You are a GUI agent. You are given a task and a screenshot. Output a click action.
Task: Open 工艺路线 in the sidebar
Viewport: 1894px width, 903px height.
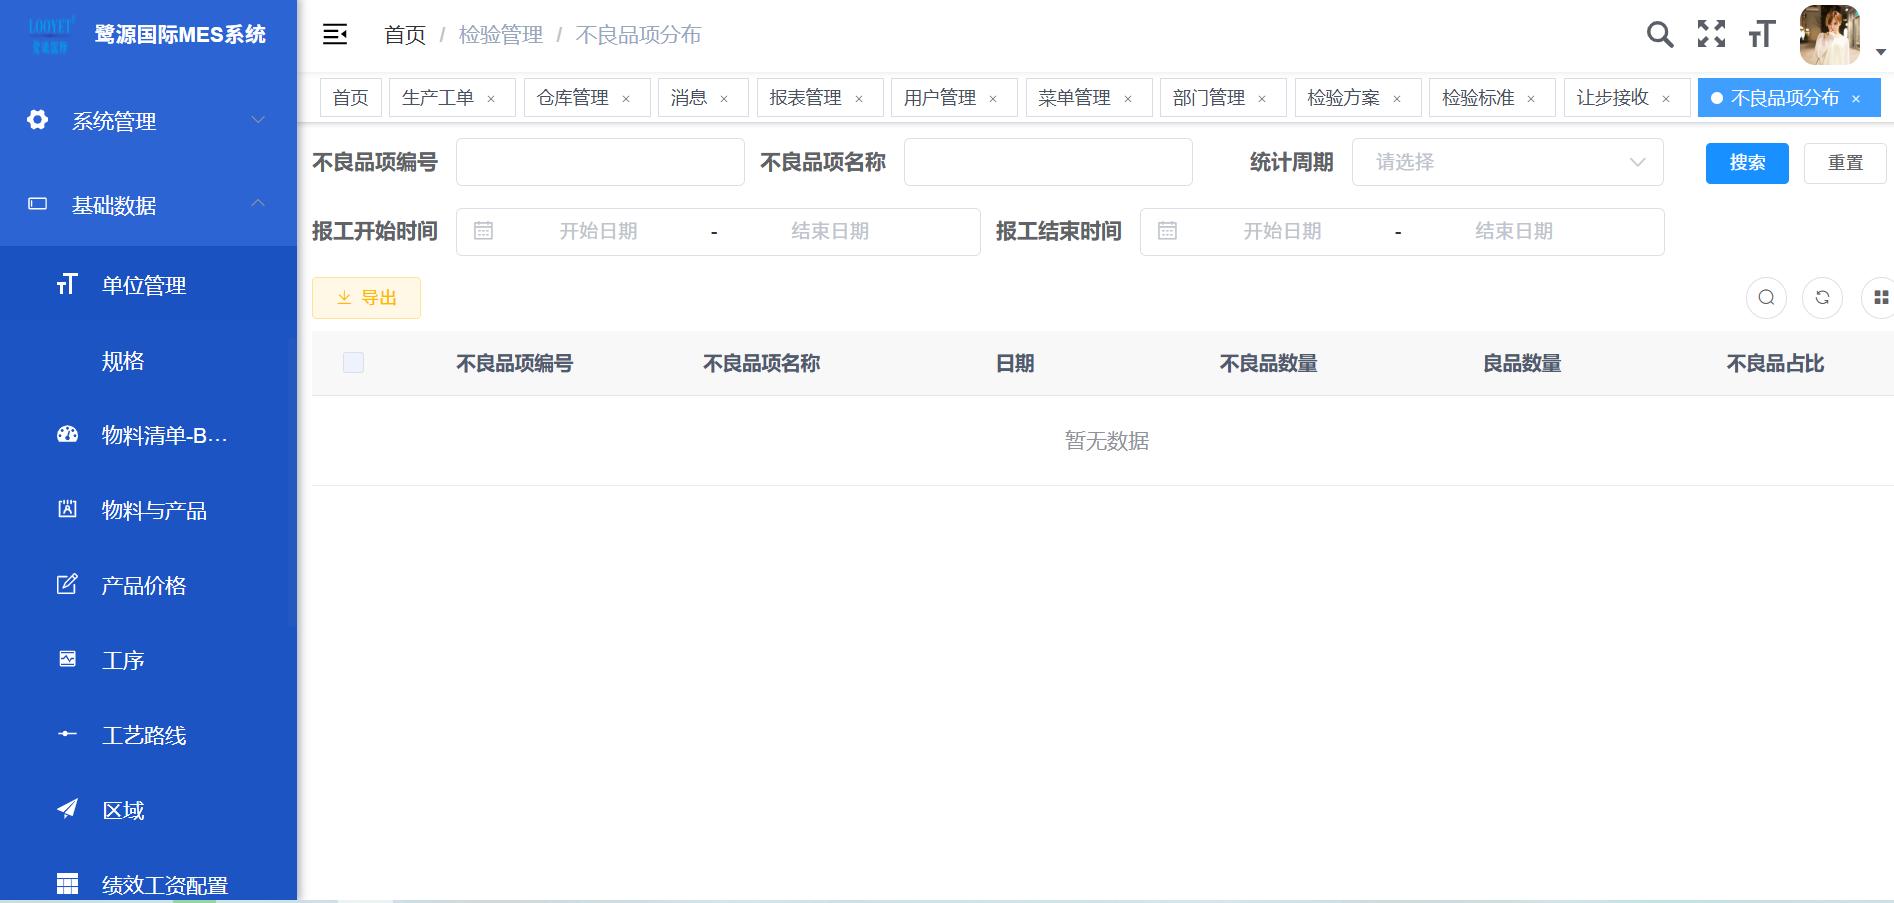pyautogui.click(x=144, y=736)
